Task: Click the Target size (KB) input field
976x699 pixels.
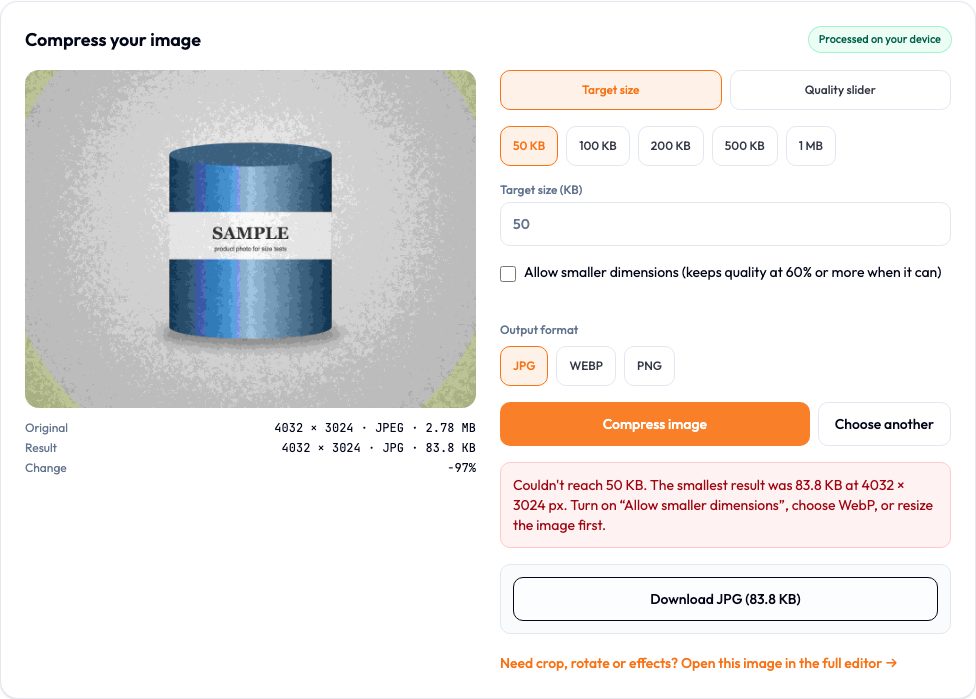Action: point(725,224)
